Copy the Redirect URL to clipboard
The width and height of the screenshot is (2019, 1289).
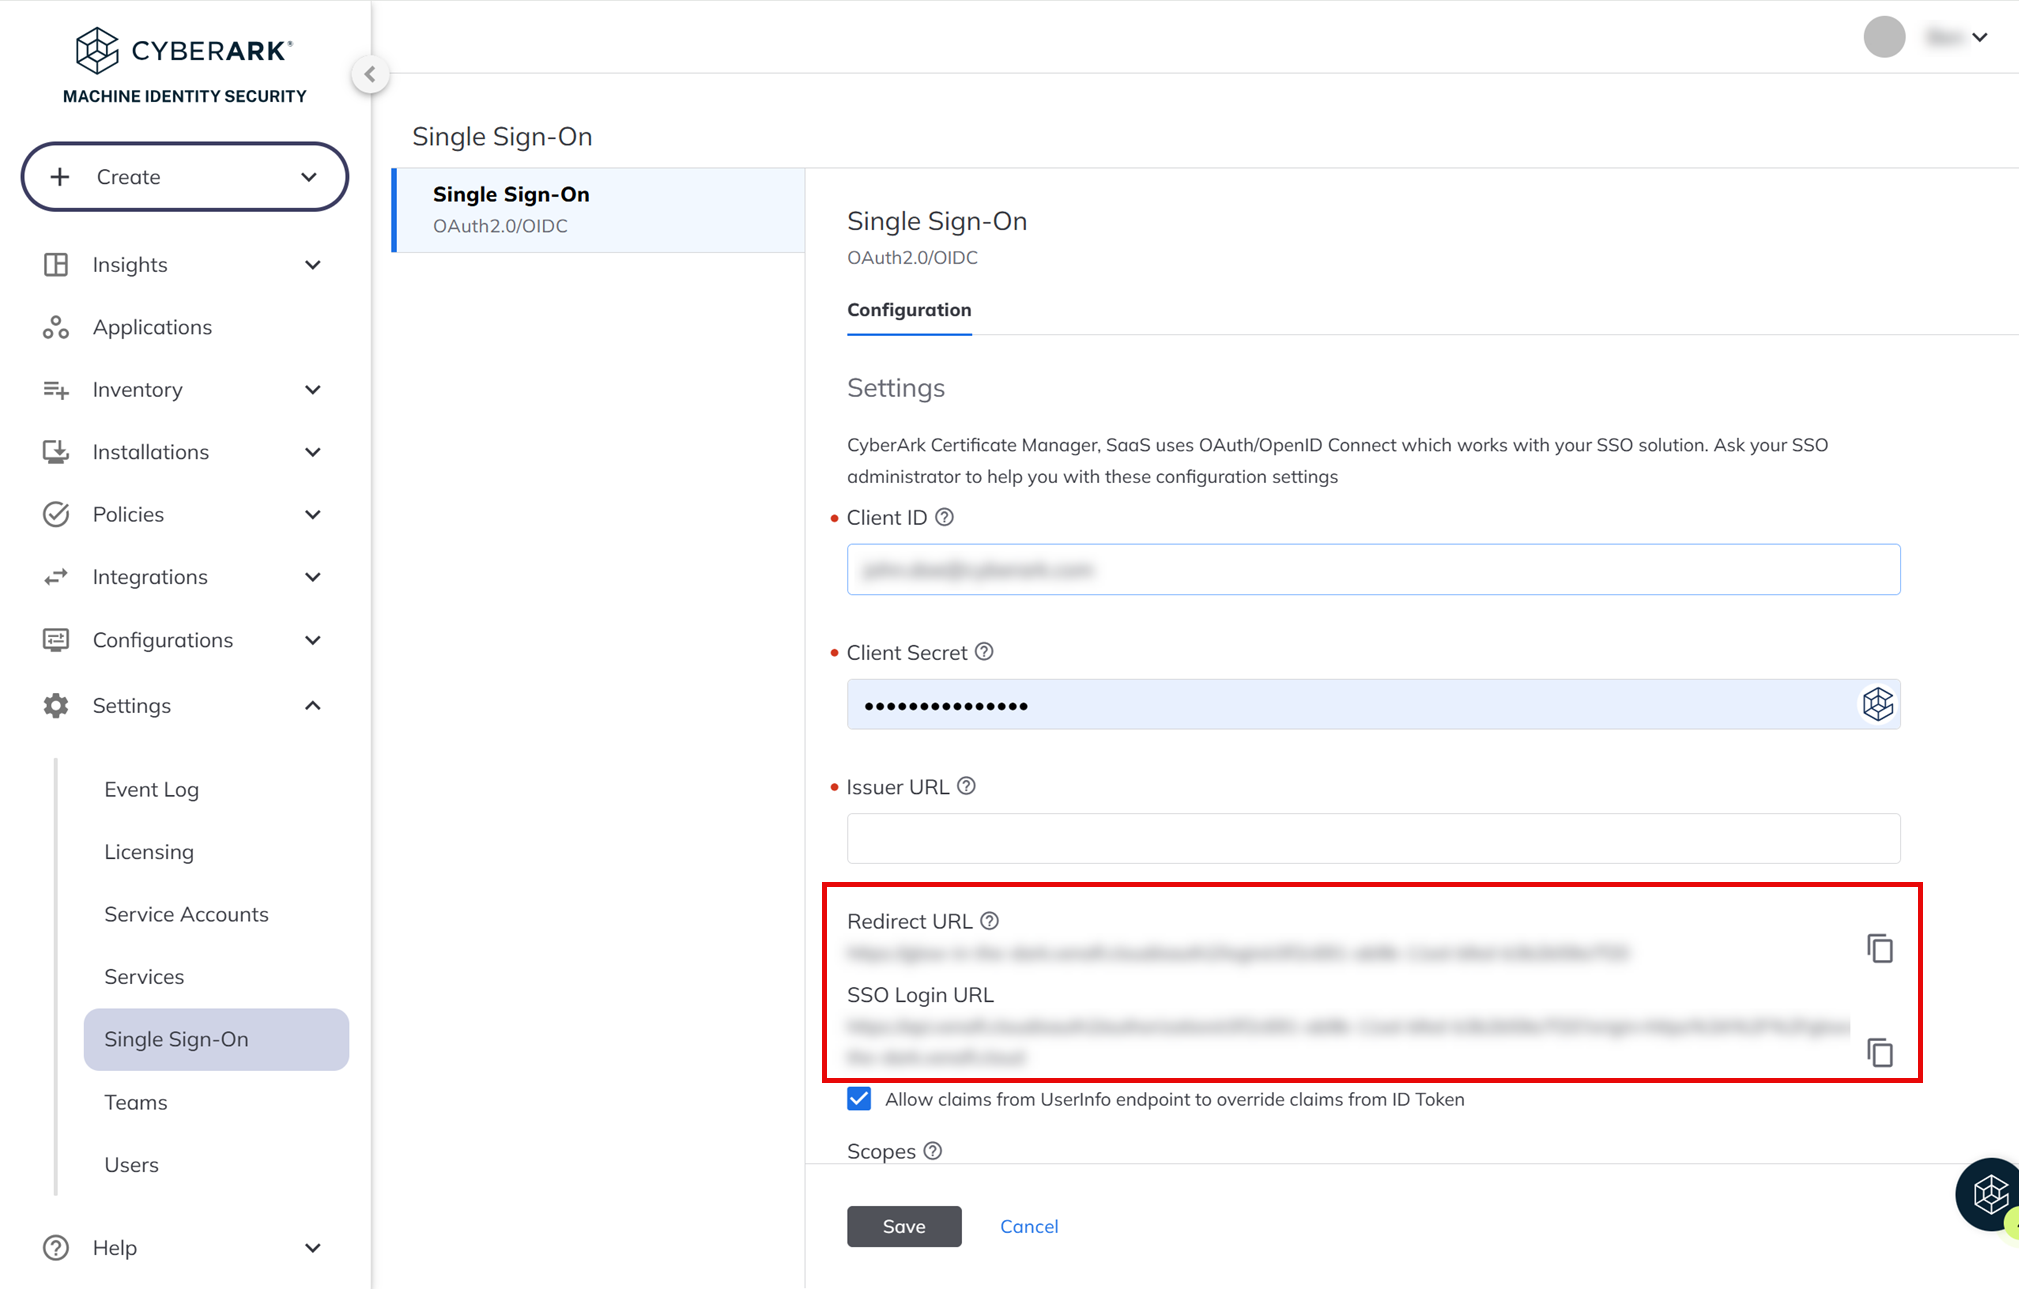(x=1879, y=948)
